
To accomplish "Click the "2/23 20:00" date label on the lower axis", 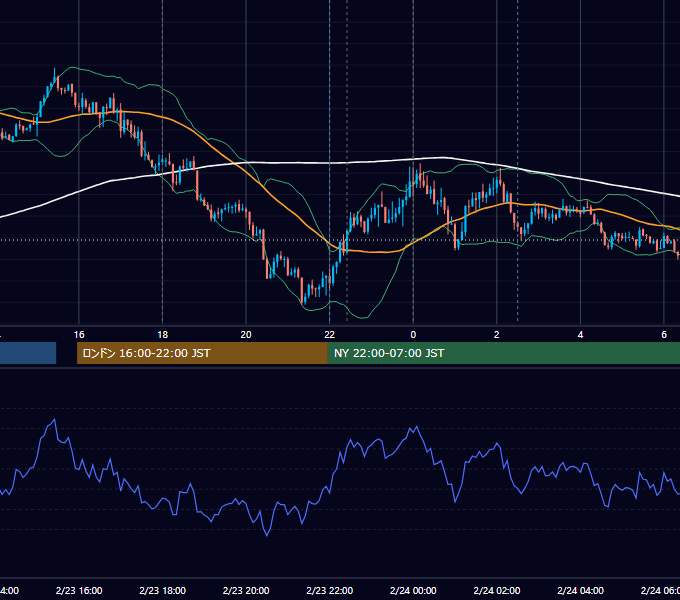I will click(x=246, y=590).
